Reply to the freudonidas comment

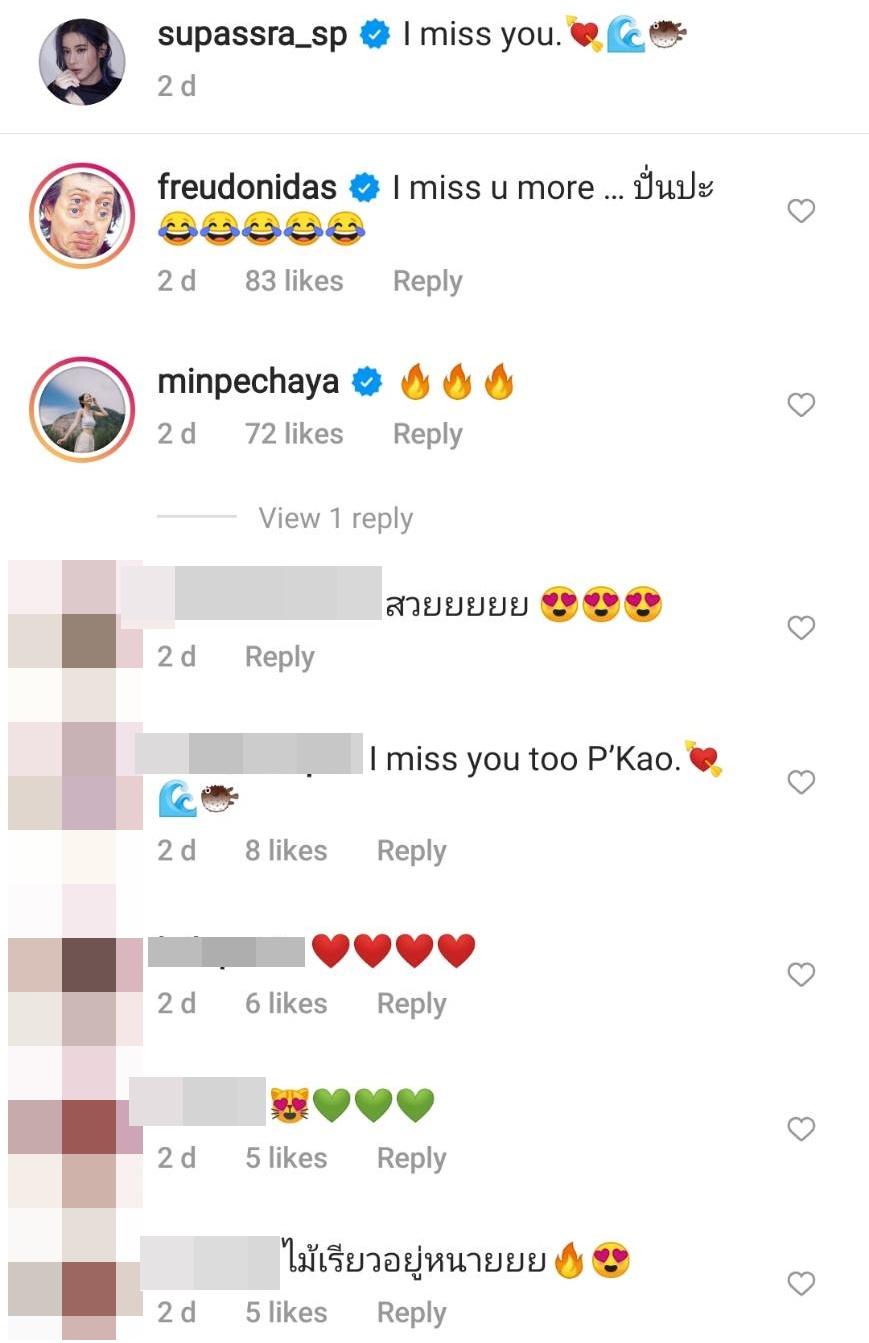[427, 281]
